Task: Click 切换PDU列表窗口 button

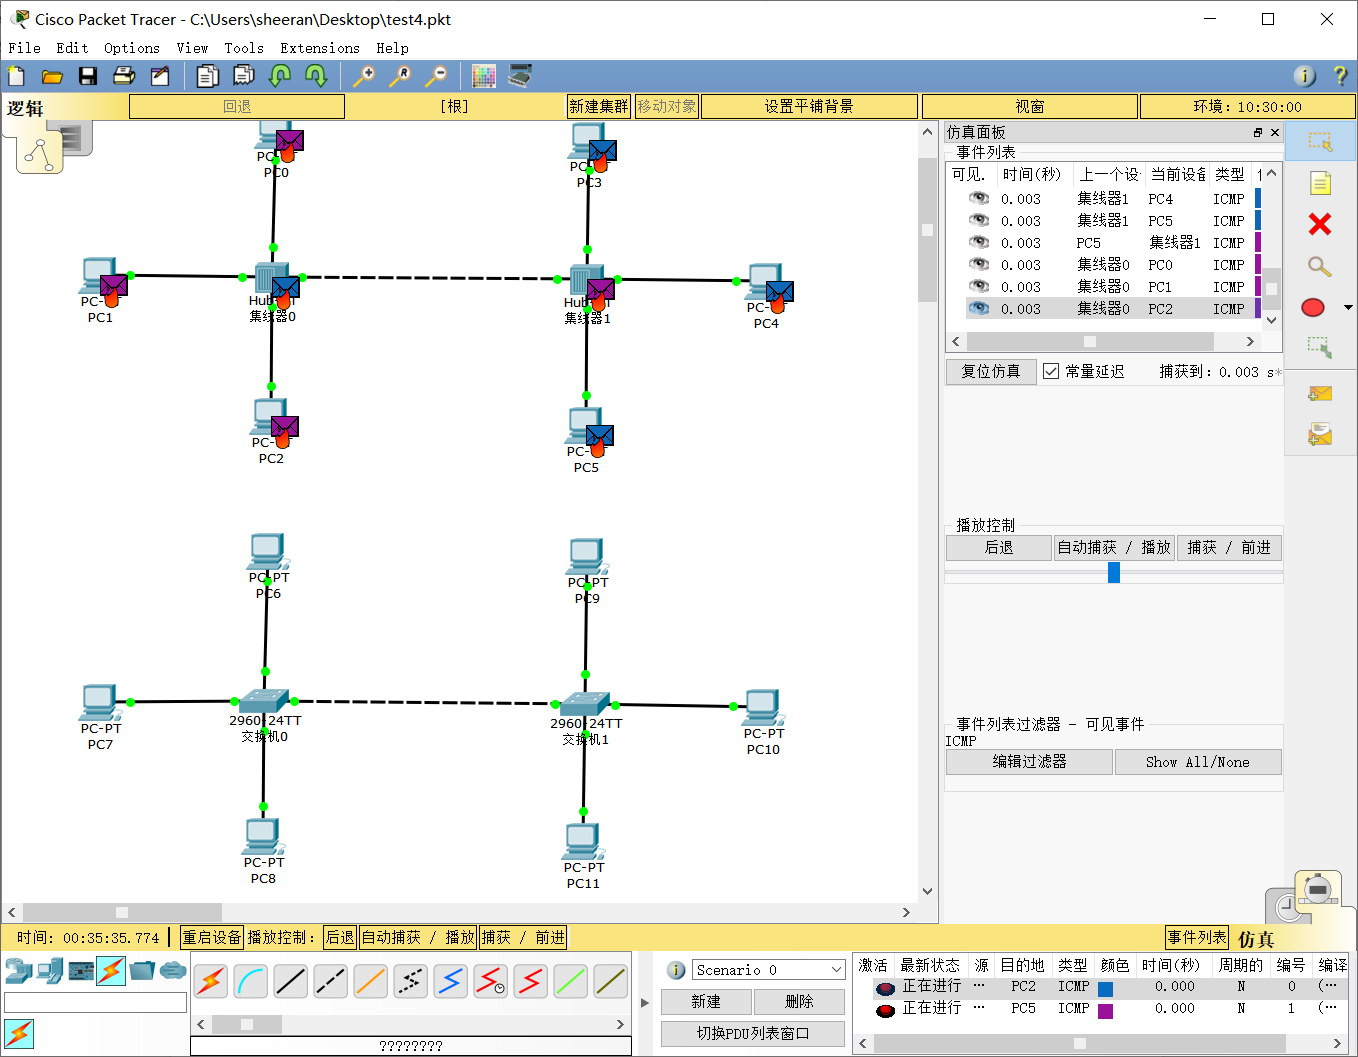Action: coord(753,1033)
